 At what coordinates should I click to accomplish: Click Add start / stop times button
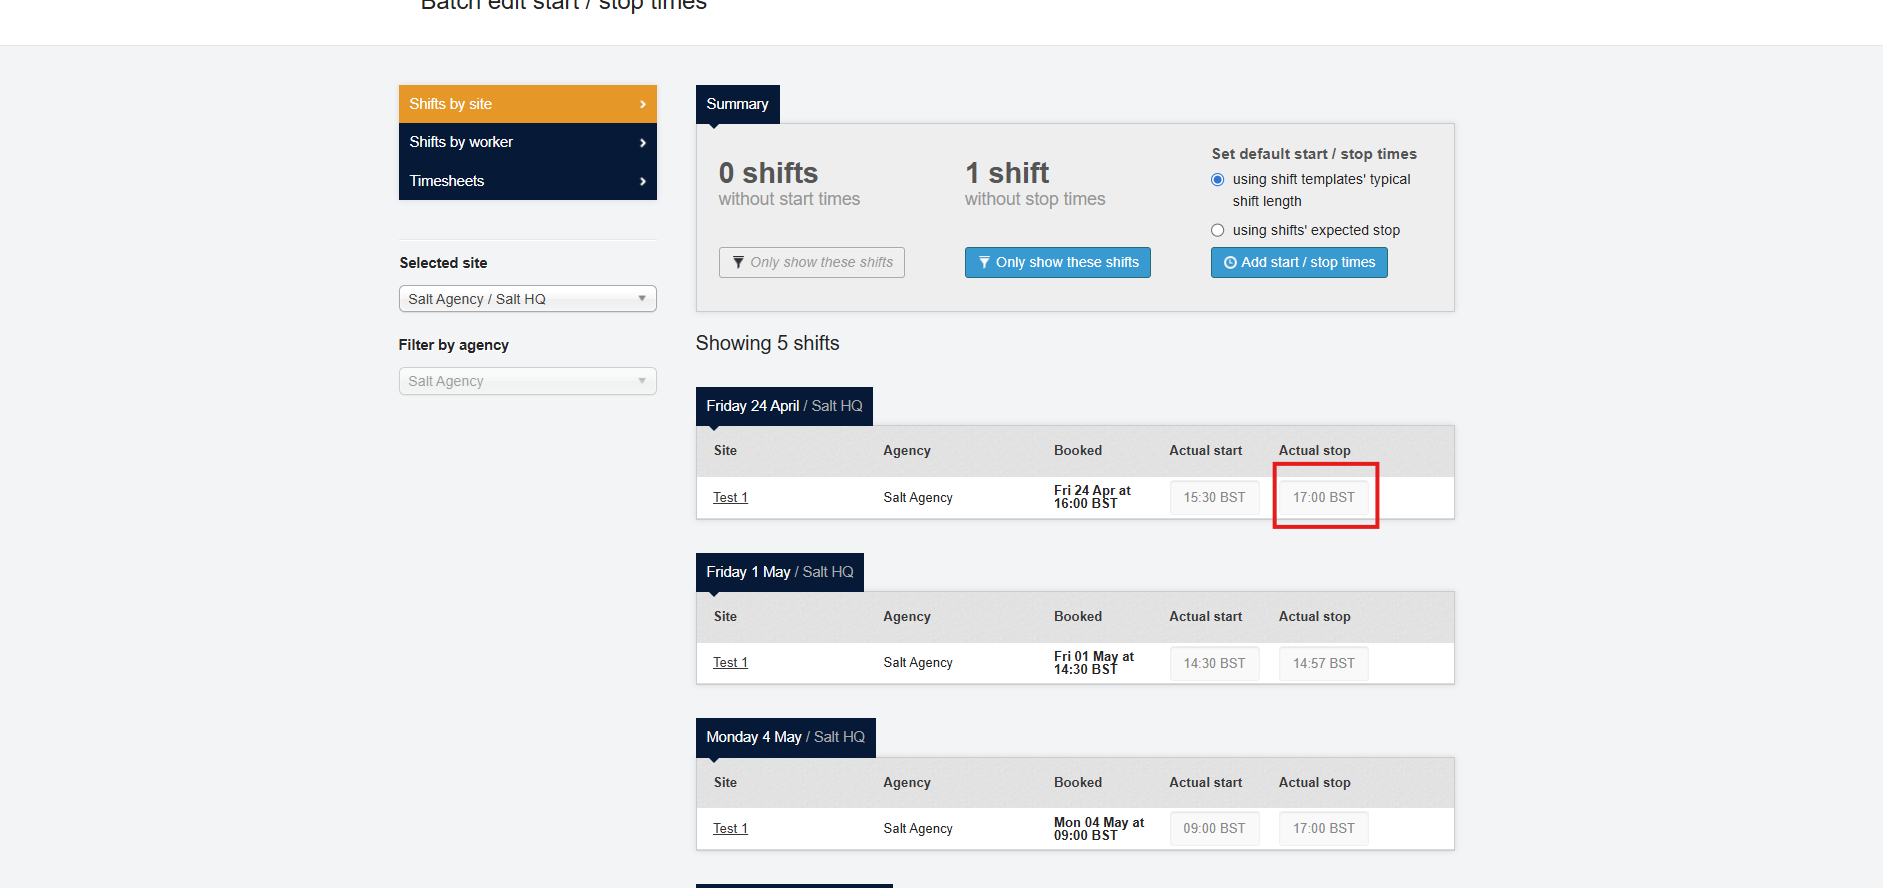[1299, 262]
